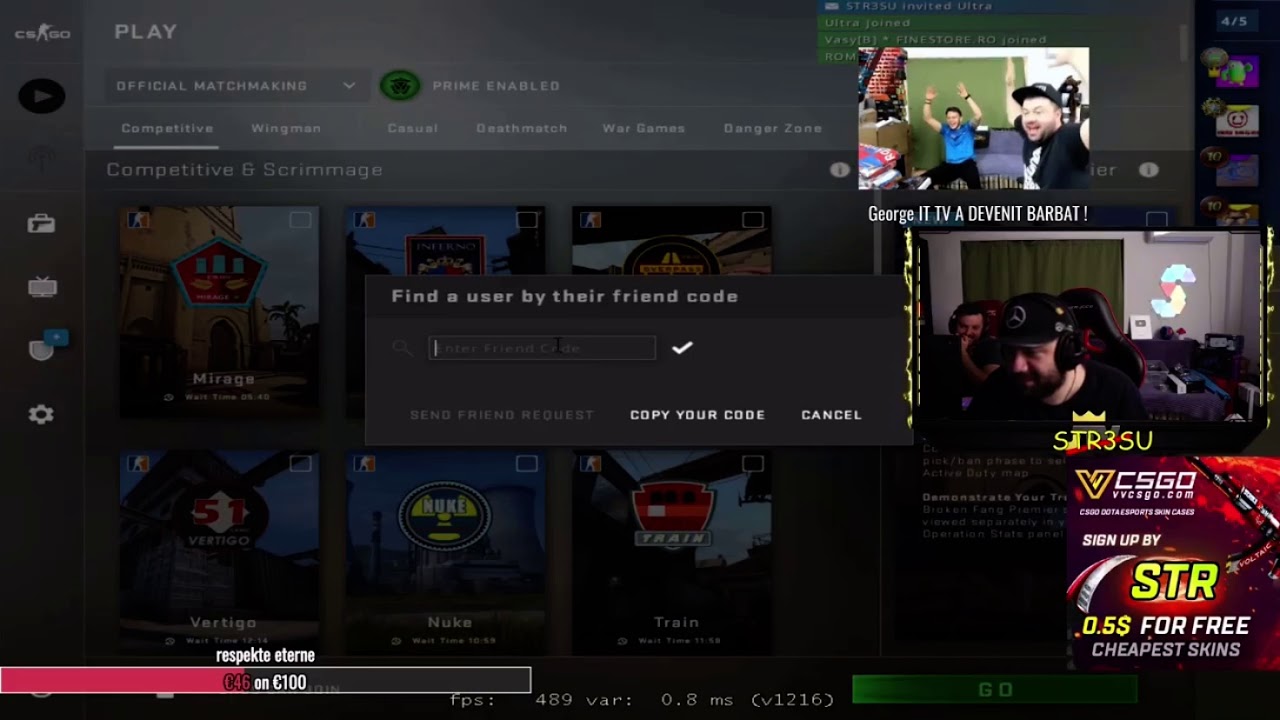Click the info icon beside Competitive & Scrimmage
The width and height of the screenshot is (1280, 720).
pos(840,170)
